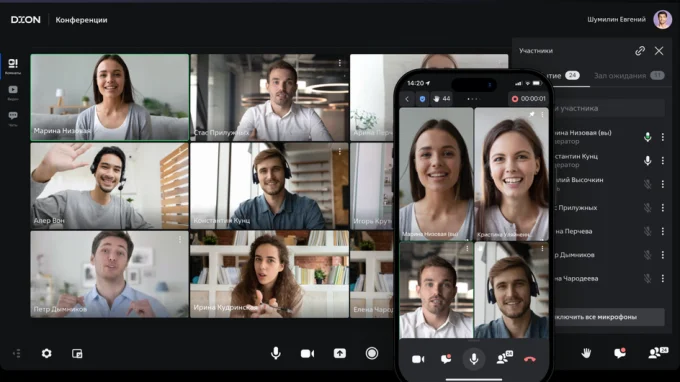This screenshot has width=680, height=382.
Task: Switch to Зал ожидания tab
Action: 629,75
